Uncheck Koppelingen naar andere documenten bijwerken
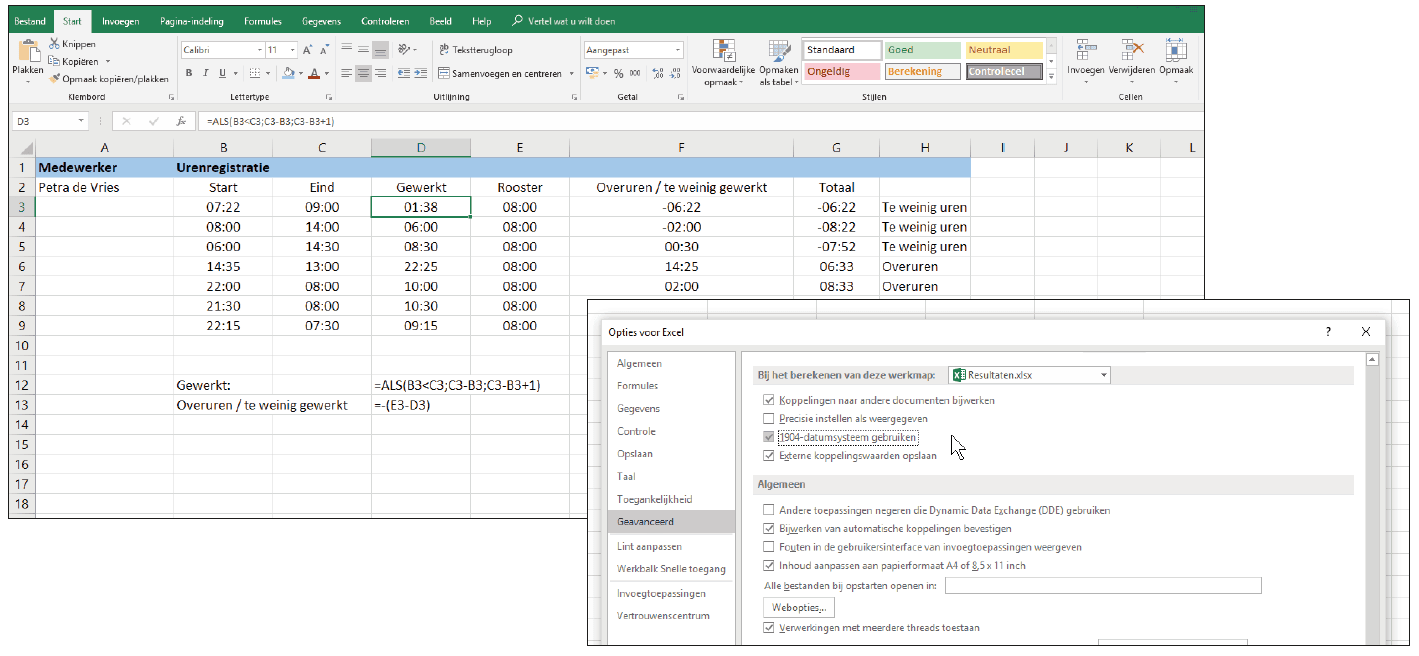This screenshot has height=656, width=1419. (769, 399)
